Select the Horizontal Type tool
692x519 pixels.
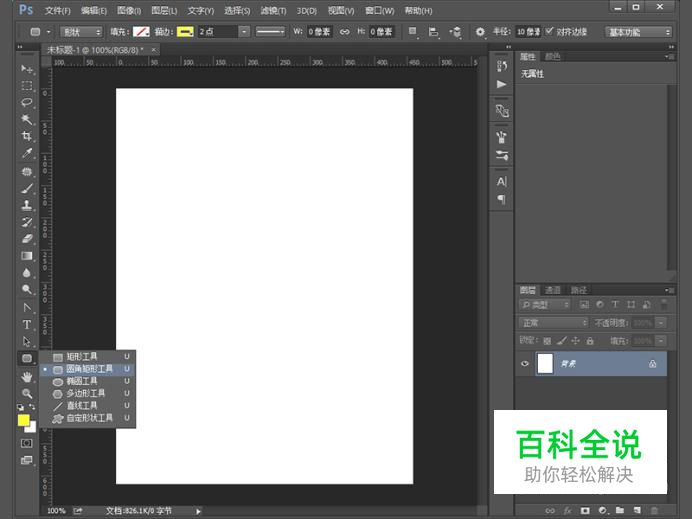click(x=27, y=325)
